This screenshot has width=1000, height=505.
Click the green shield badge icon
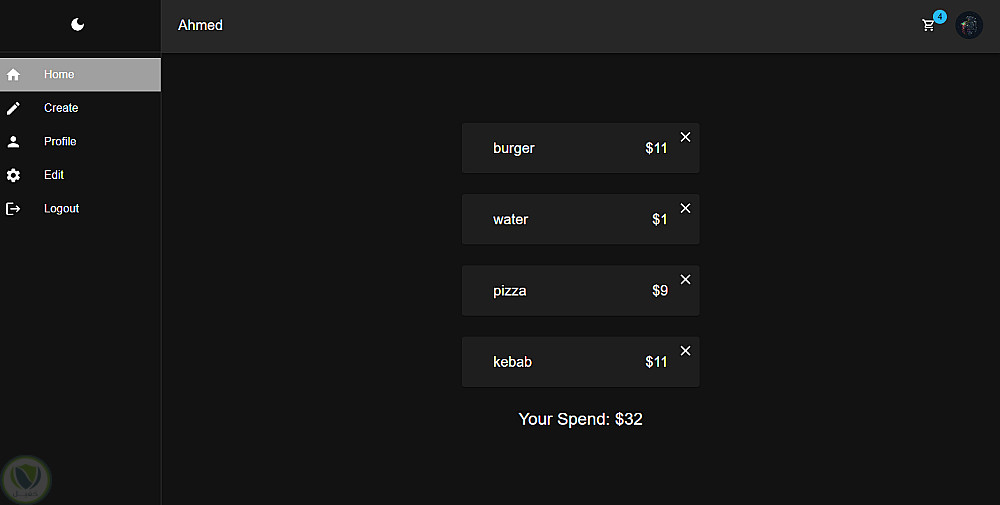point(26,480)
